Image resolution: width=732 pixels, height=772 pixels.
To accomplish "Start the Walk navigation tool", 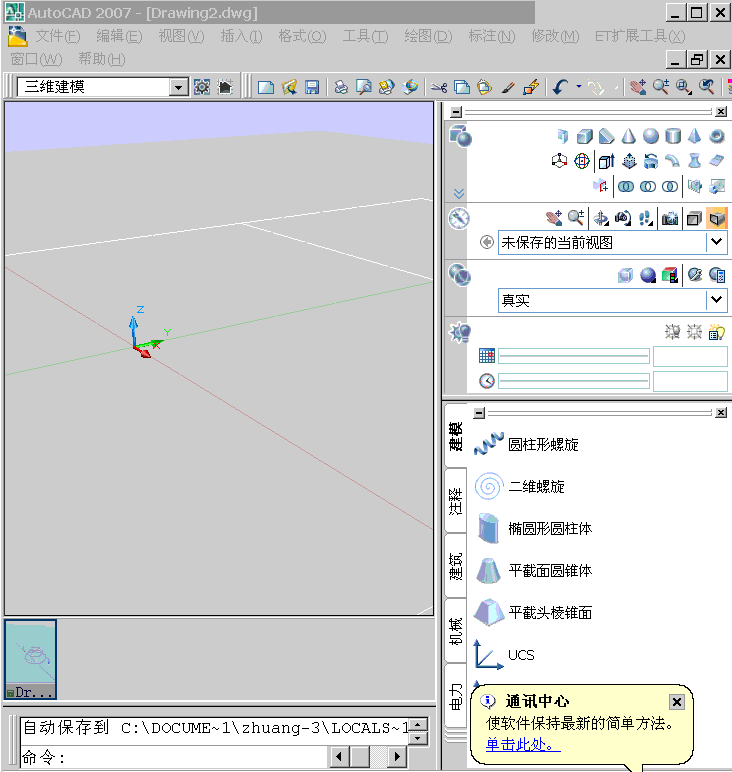I will click(645, 218).
